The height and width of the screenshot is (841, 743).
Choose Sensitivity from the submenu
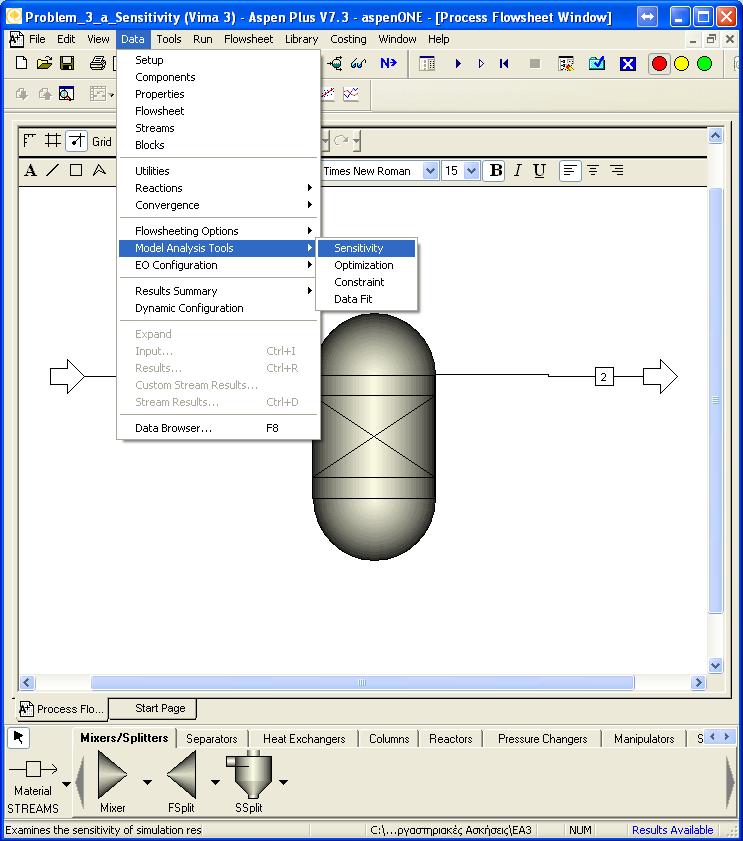[366, 248]
